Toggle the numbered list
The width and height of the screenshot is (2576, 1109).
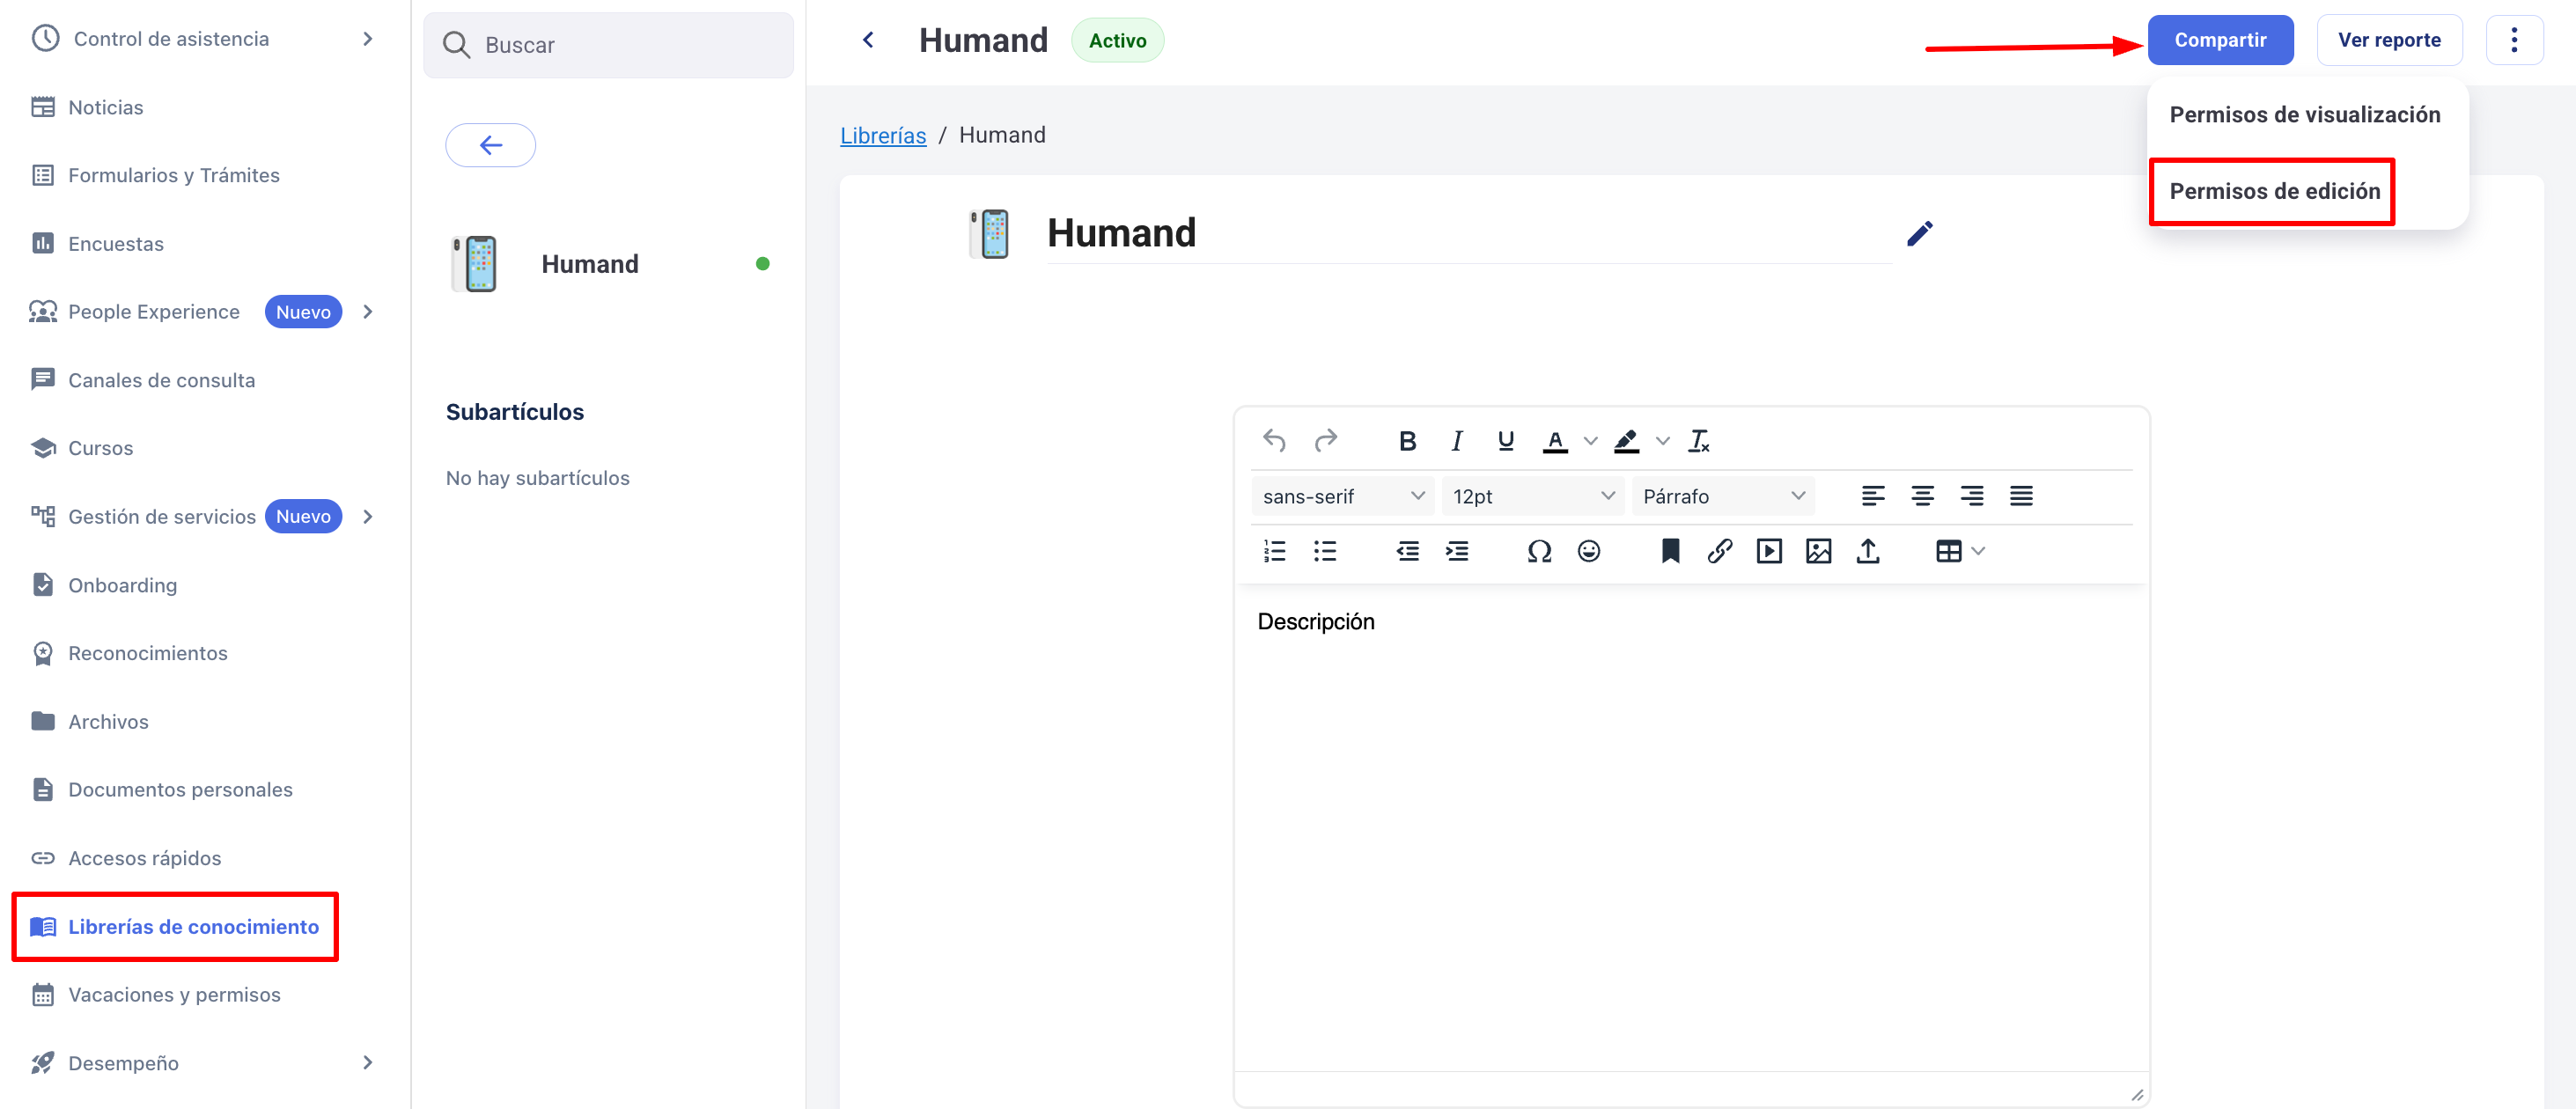pos(1274,551)
